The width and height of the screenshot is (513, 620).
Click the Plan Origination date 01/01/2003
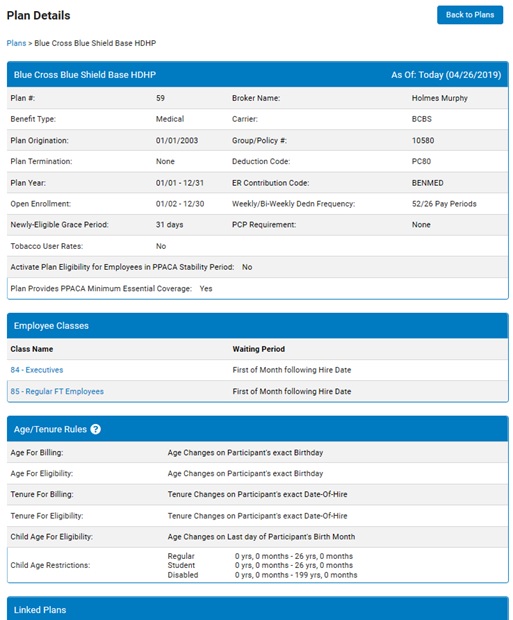177,140
